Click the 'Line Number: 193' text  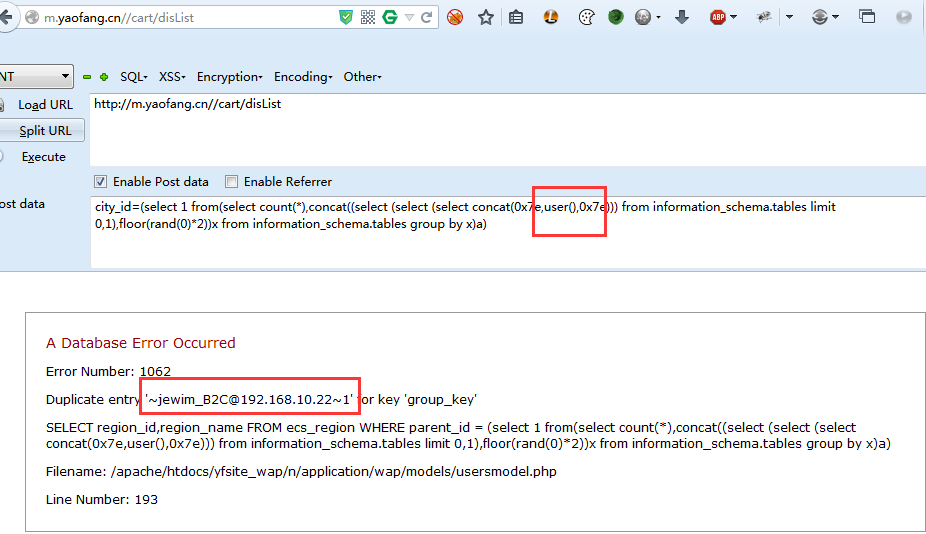102,500
